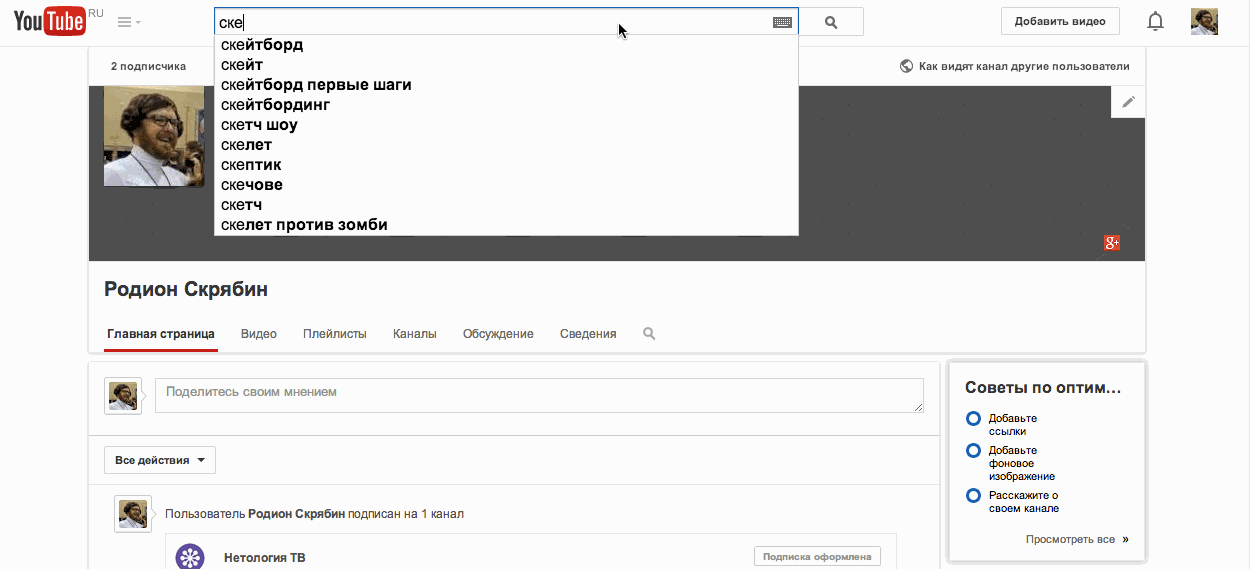The width and height of the screenshot is (1250, 569).
Task: Click the Советы по оптим… heading
Action: [1043, 388]
